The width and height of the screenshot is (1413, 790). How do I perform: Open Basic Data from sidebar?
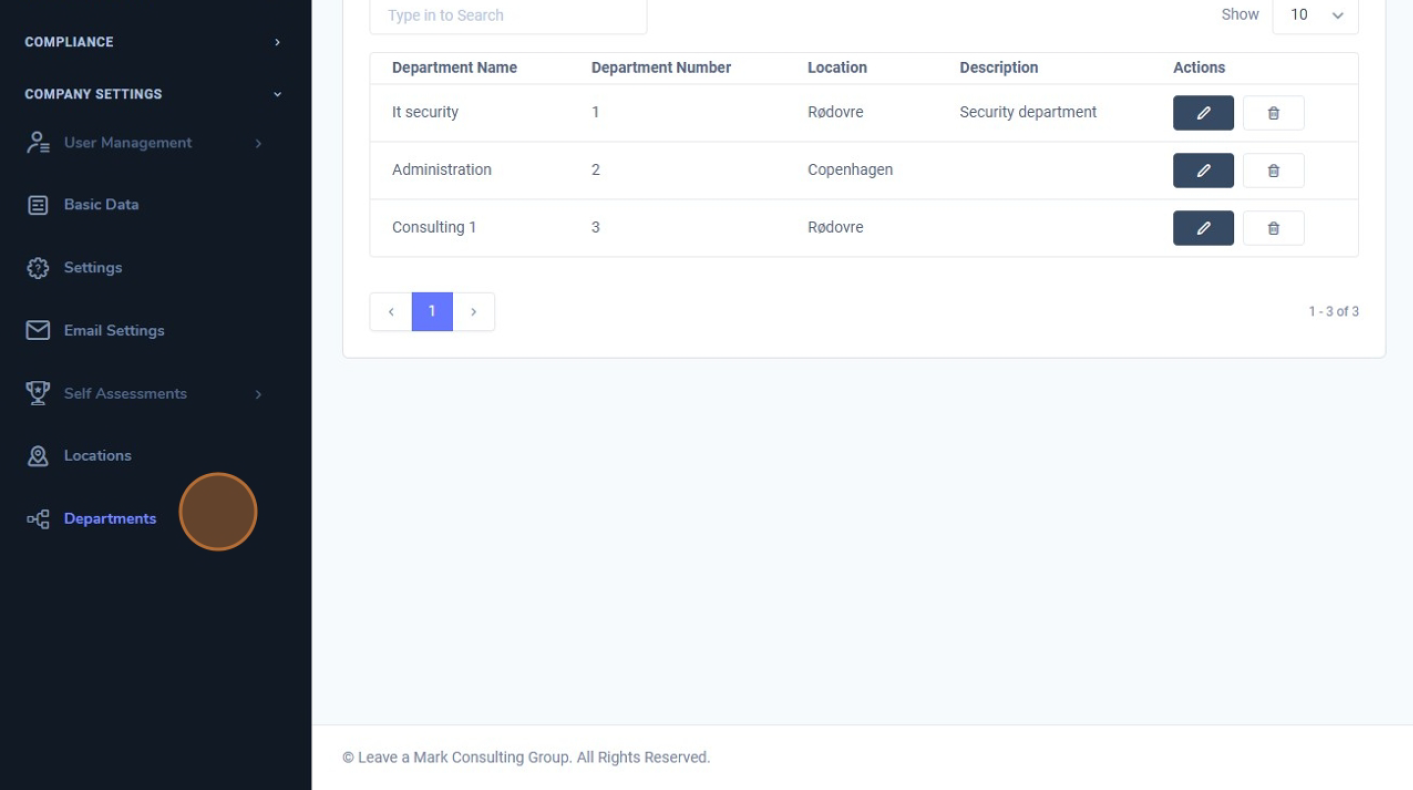pyautogui.click(x=101, y=205)
